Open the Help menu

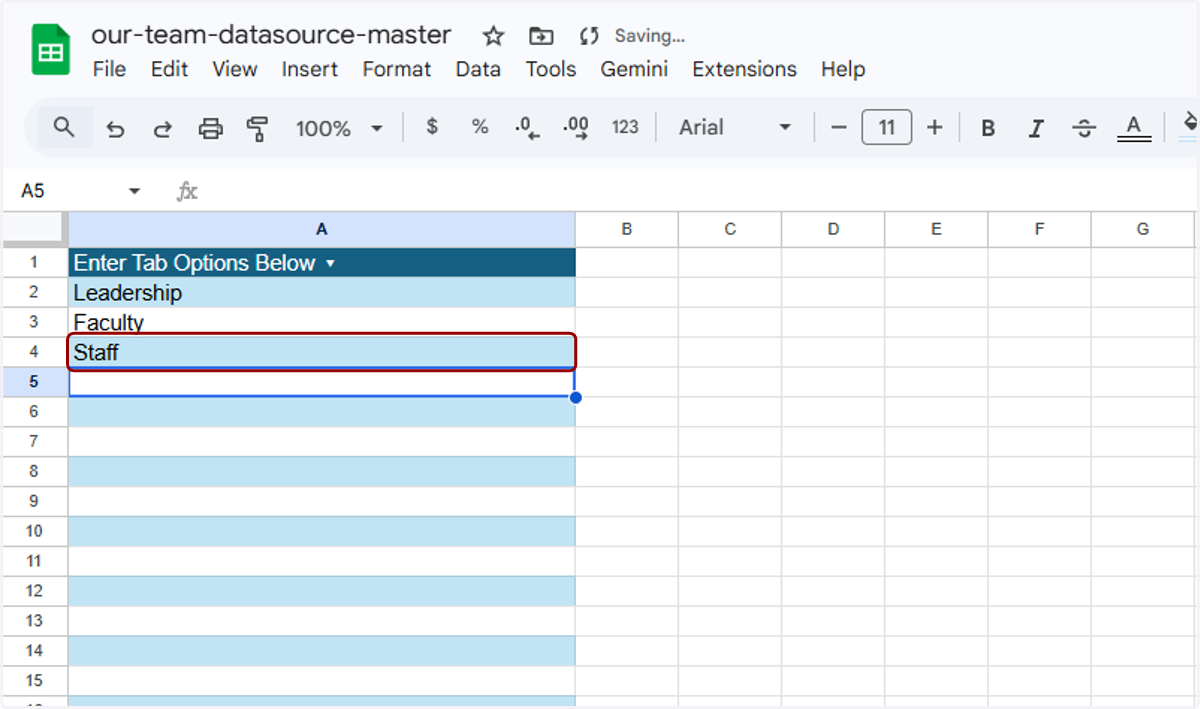click(x=843, y=69)
